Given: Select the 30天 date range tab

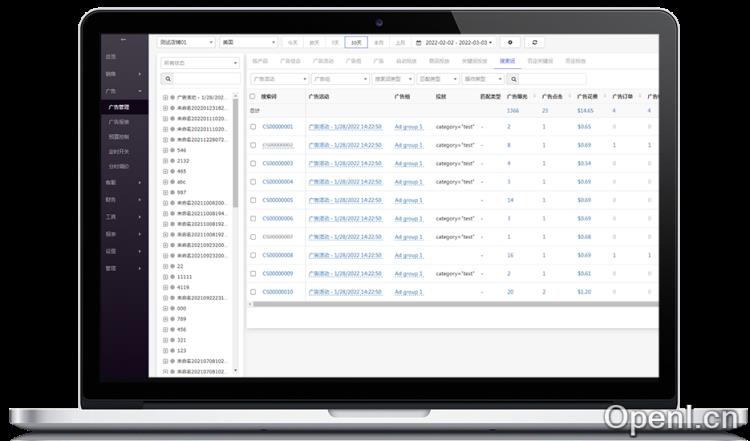Looking at the screenshot, I should [x=356, y=43].
